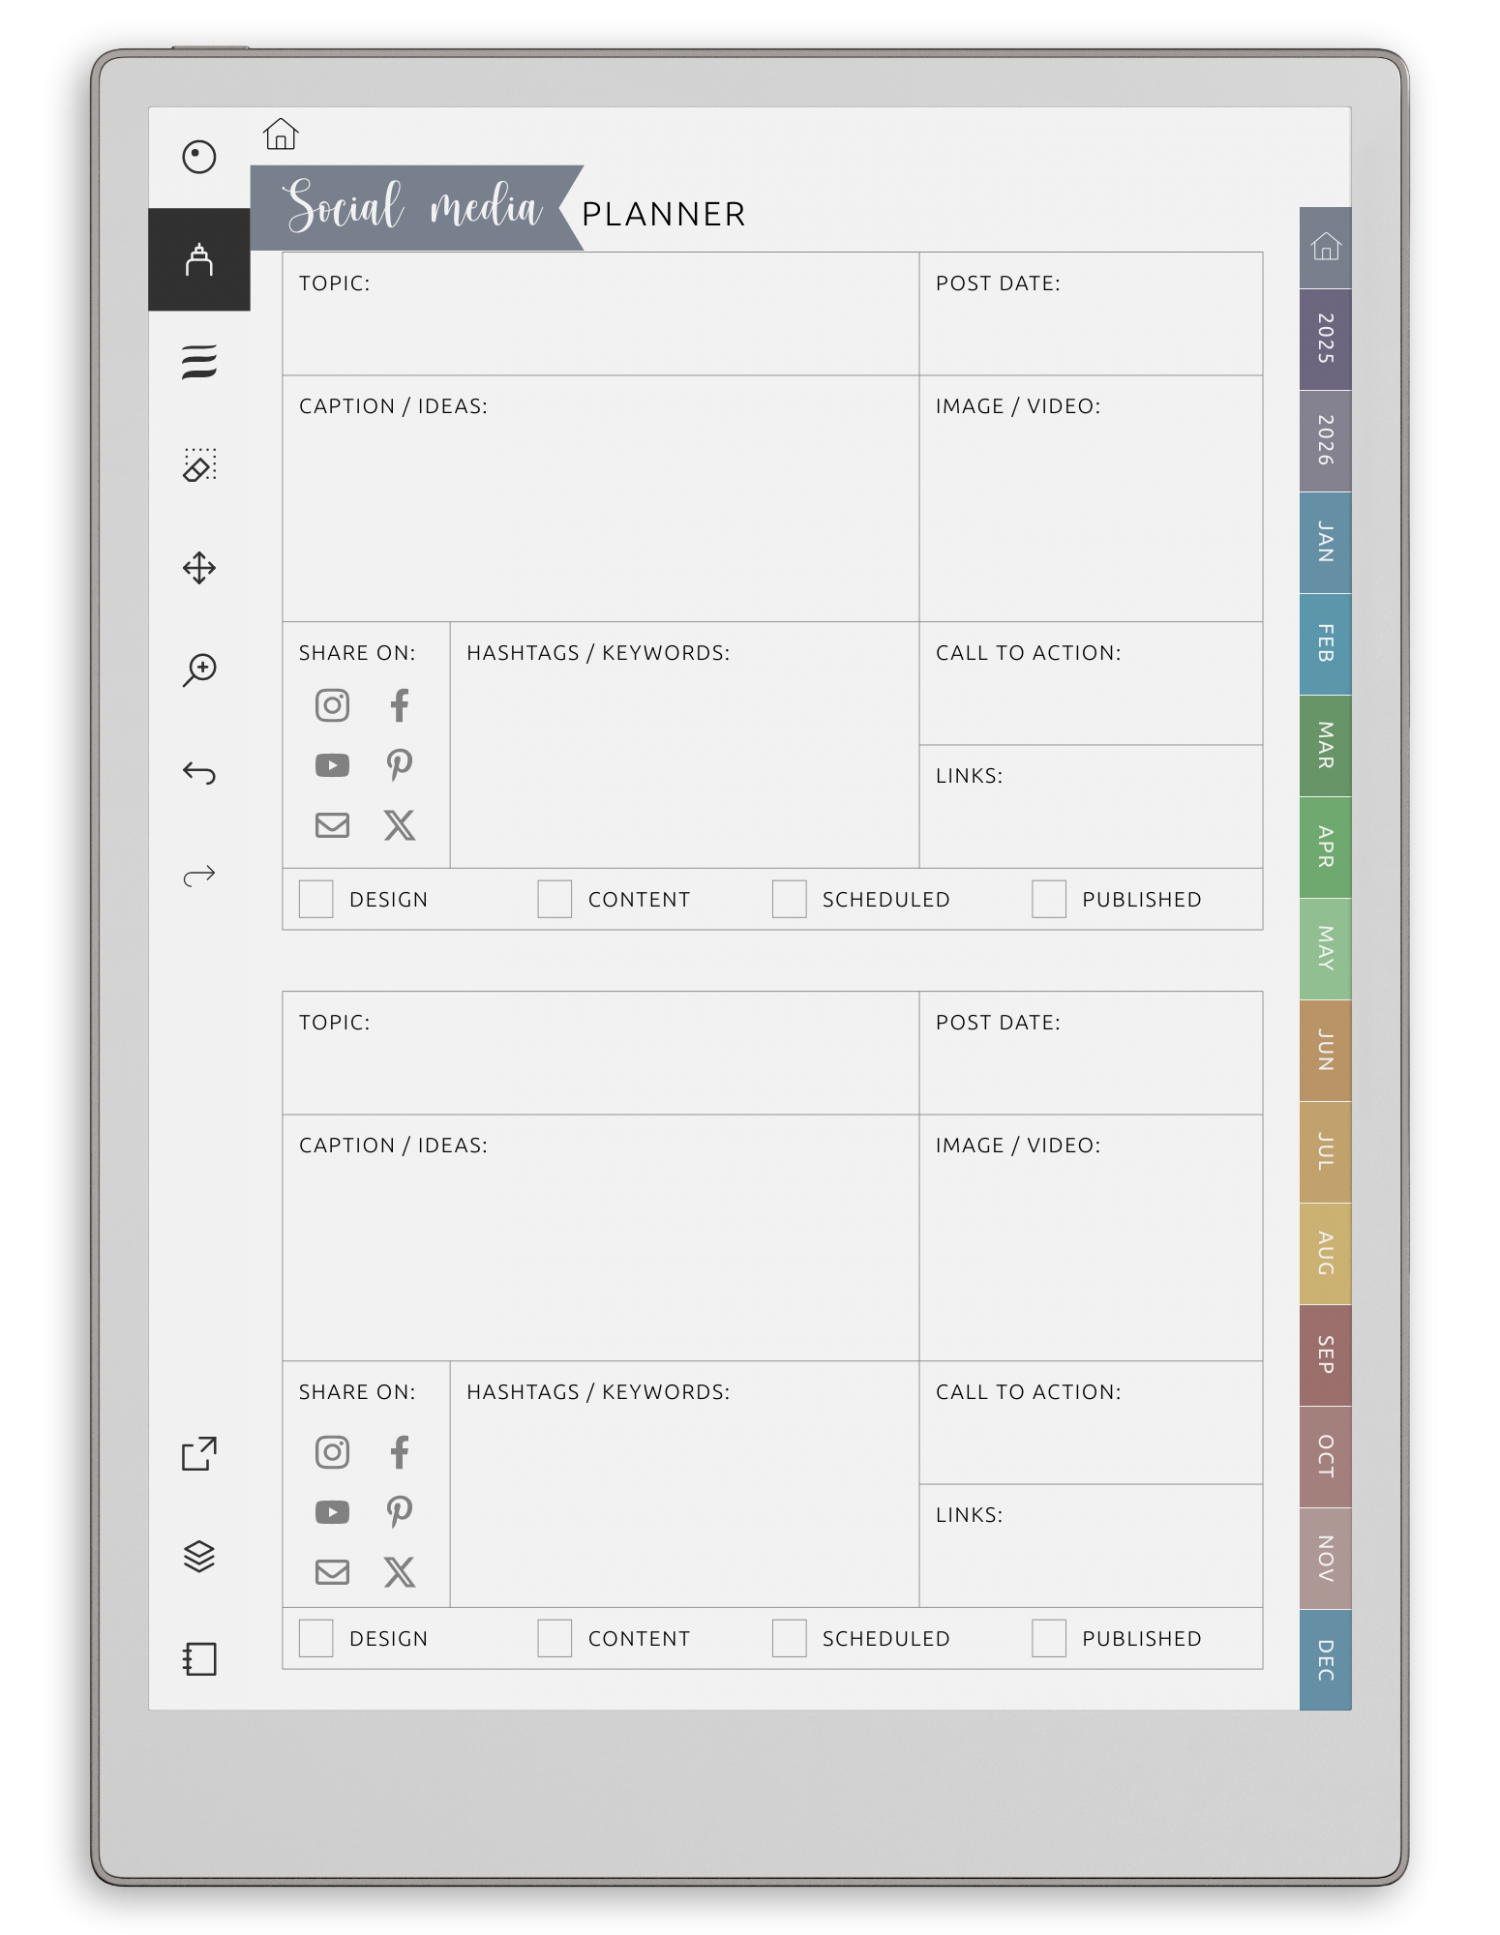Check SCHEDULED box in first post block
The height and width of the screenshot is (1935, 1500).
pyautogui.click(x=789, y=899)
